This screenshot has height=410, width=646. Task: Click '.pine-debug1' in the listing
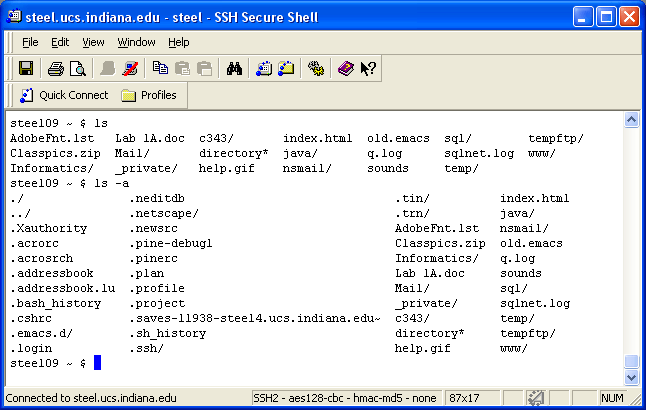[171, 243]
